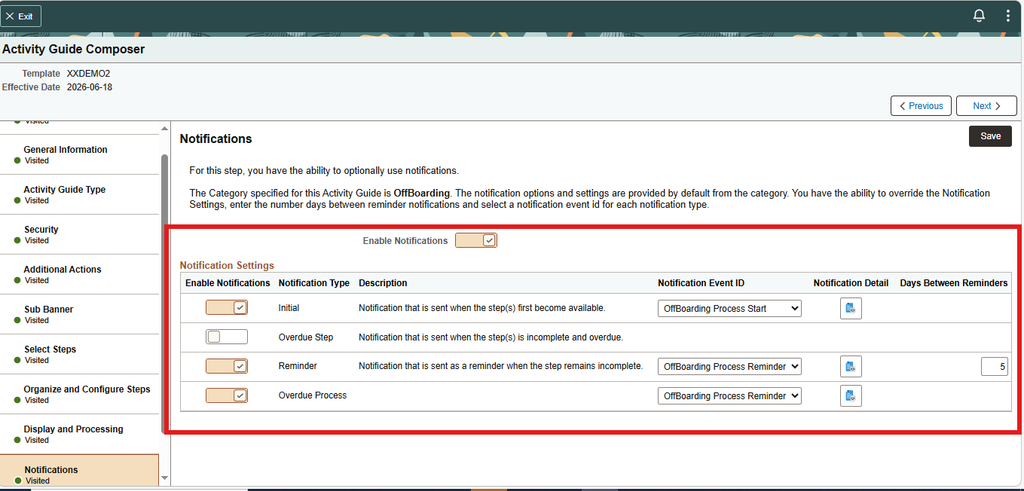
Task: Open Notification Detail for the Overdue Process row
Action: coord(850,396)
